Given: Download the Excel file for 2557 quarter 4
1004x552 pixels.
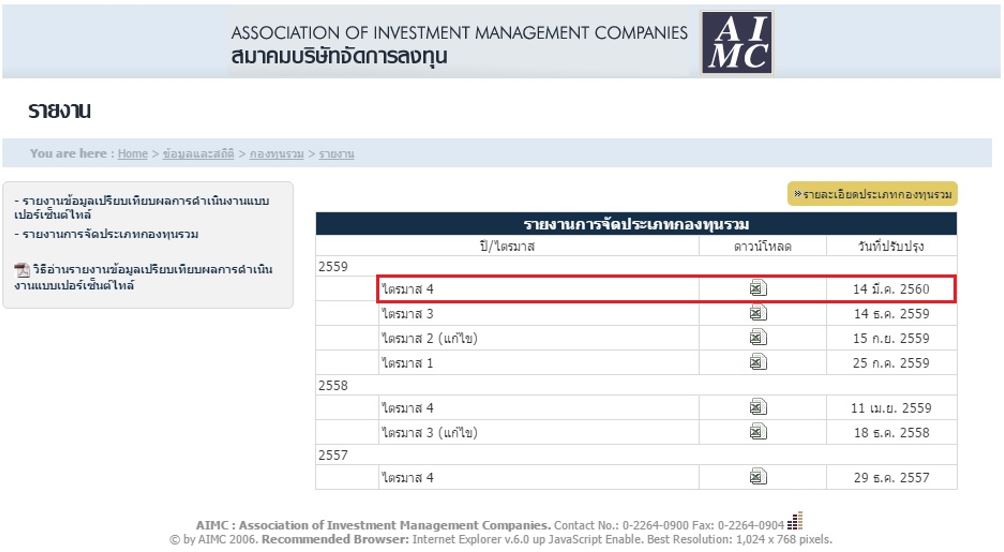Looking at the screenshot, I should point(758,478).
